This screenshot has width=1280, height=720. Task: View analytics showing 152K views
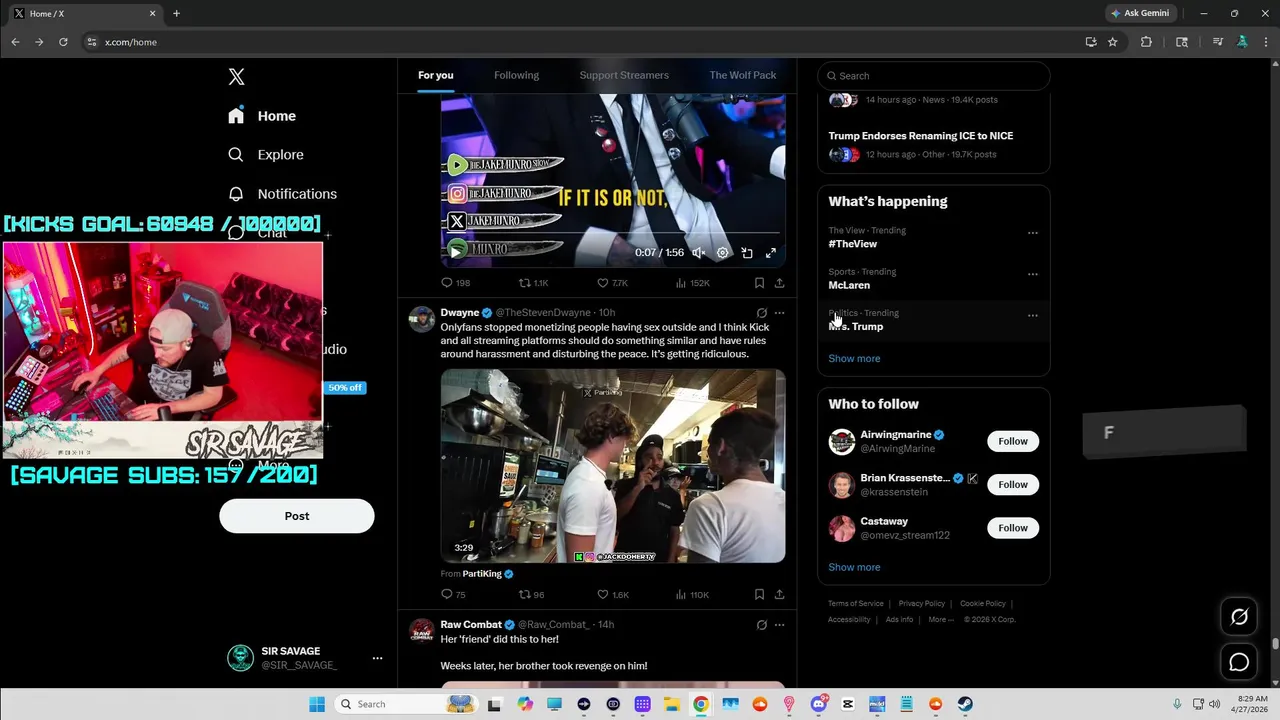pyautogui.click(x=692, y=283)
